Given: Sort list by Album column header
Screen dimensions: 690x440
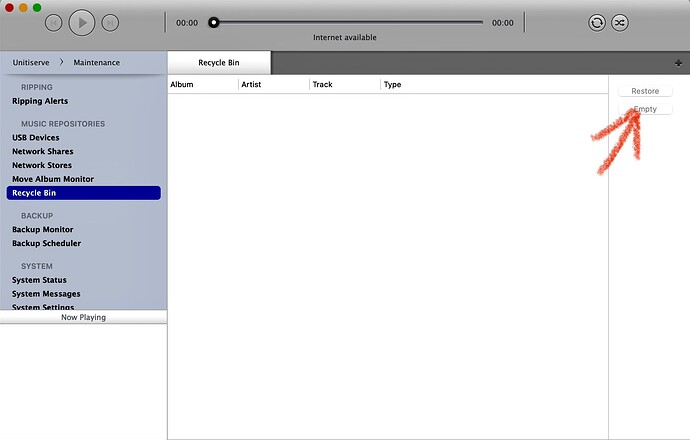Looking at the screenshot, I should [x=182, y=85].
